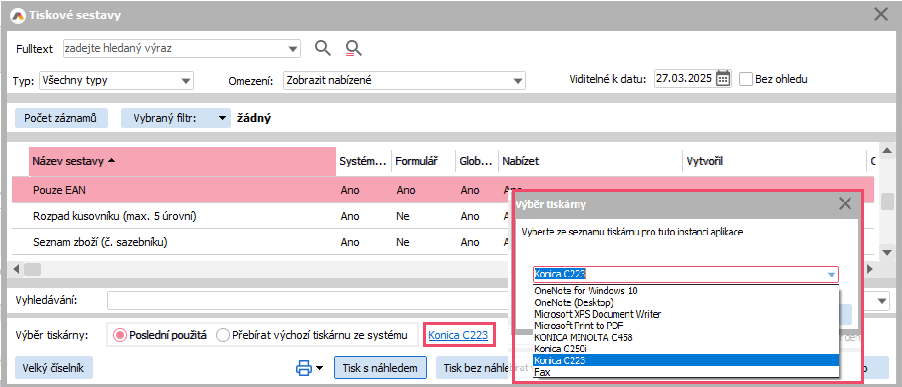Click the Vytvořil column header
902x387 pixels.
coord(775,162)
